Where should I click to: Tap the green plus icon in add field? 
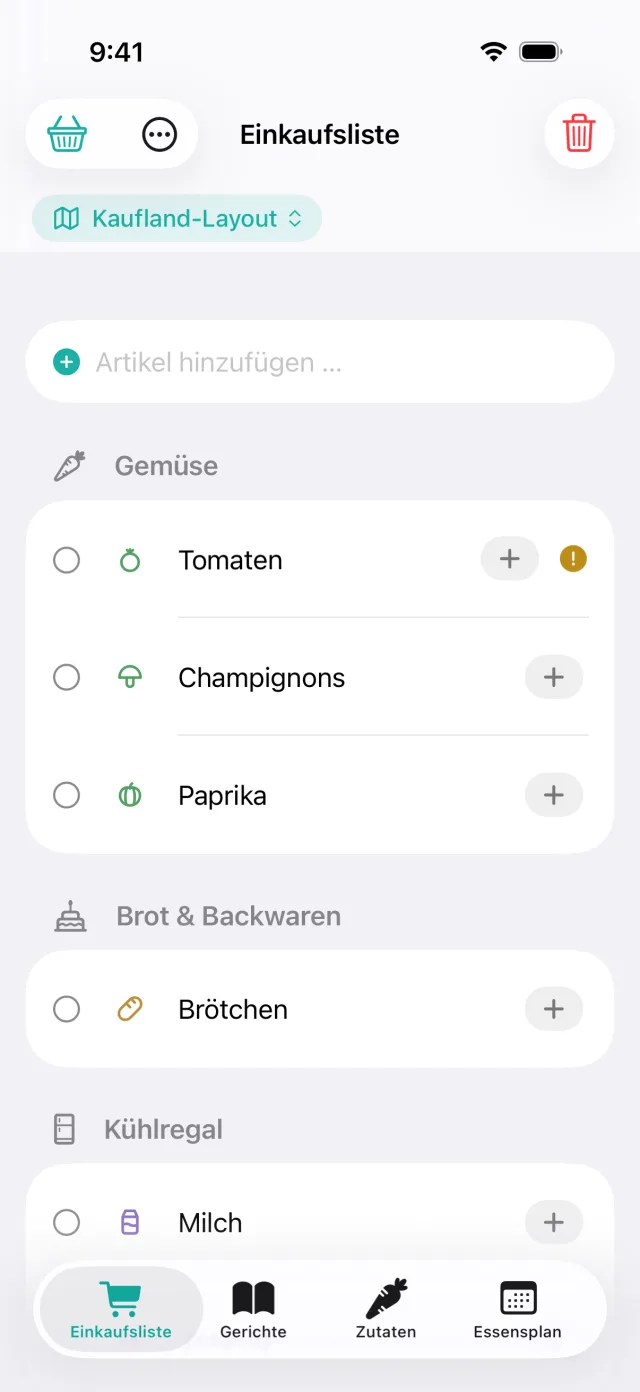[x=66, y=362]
